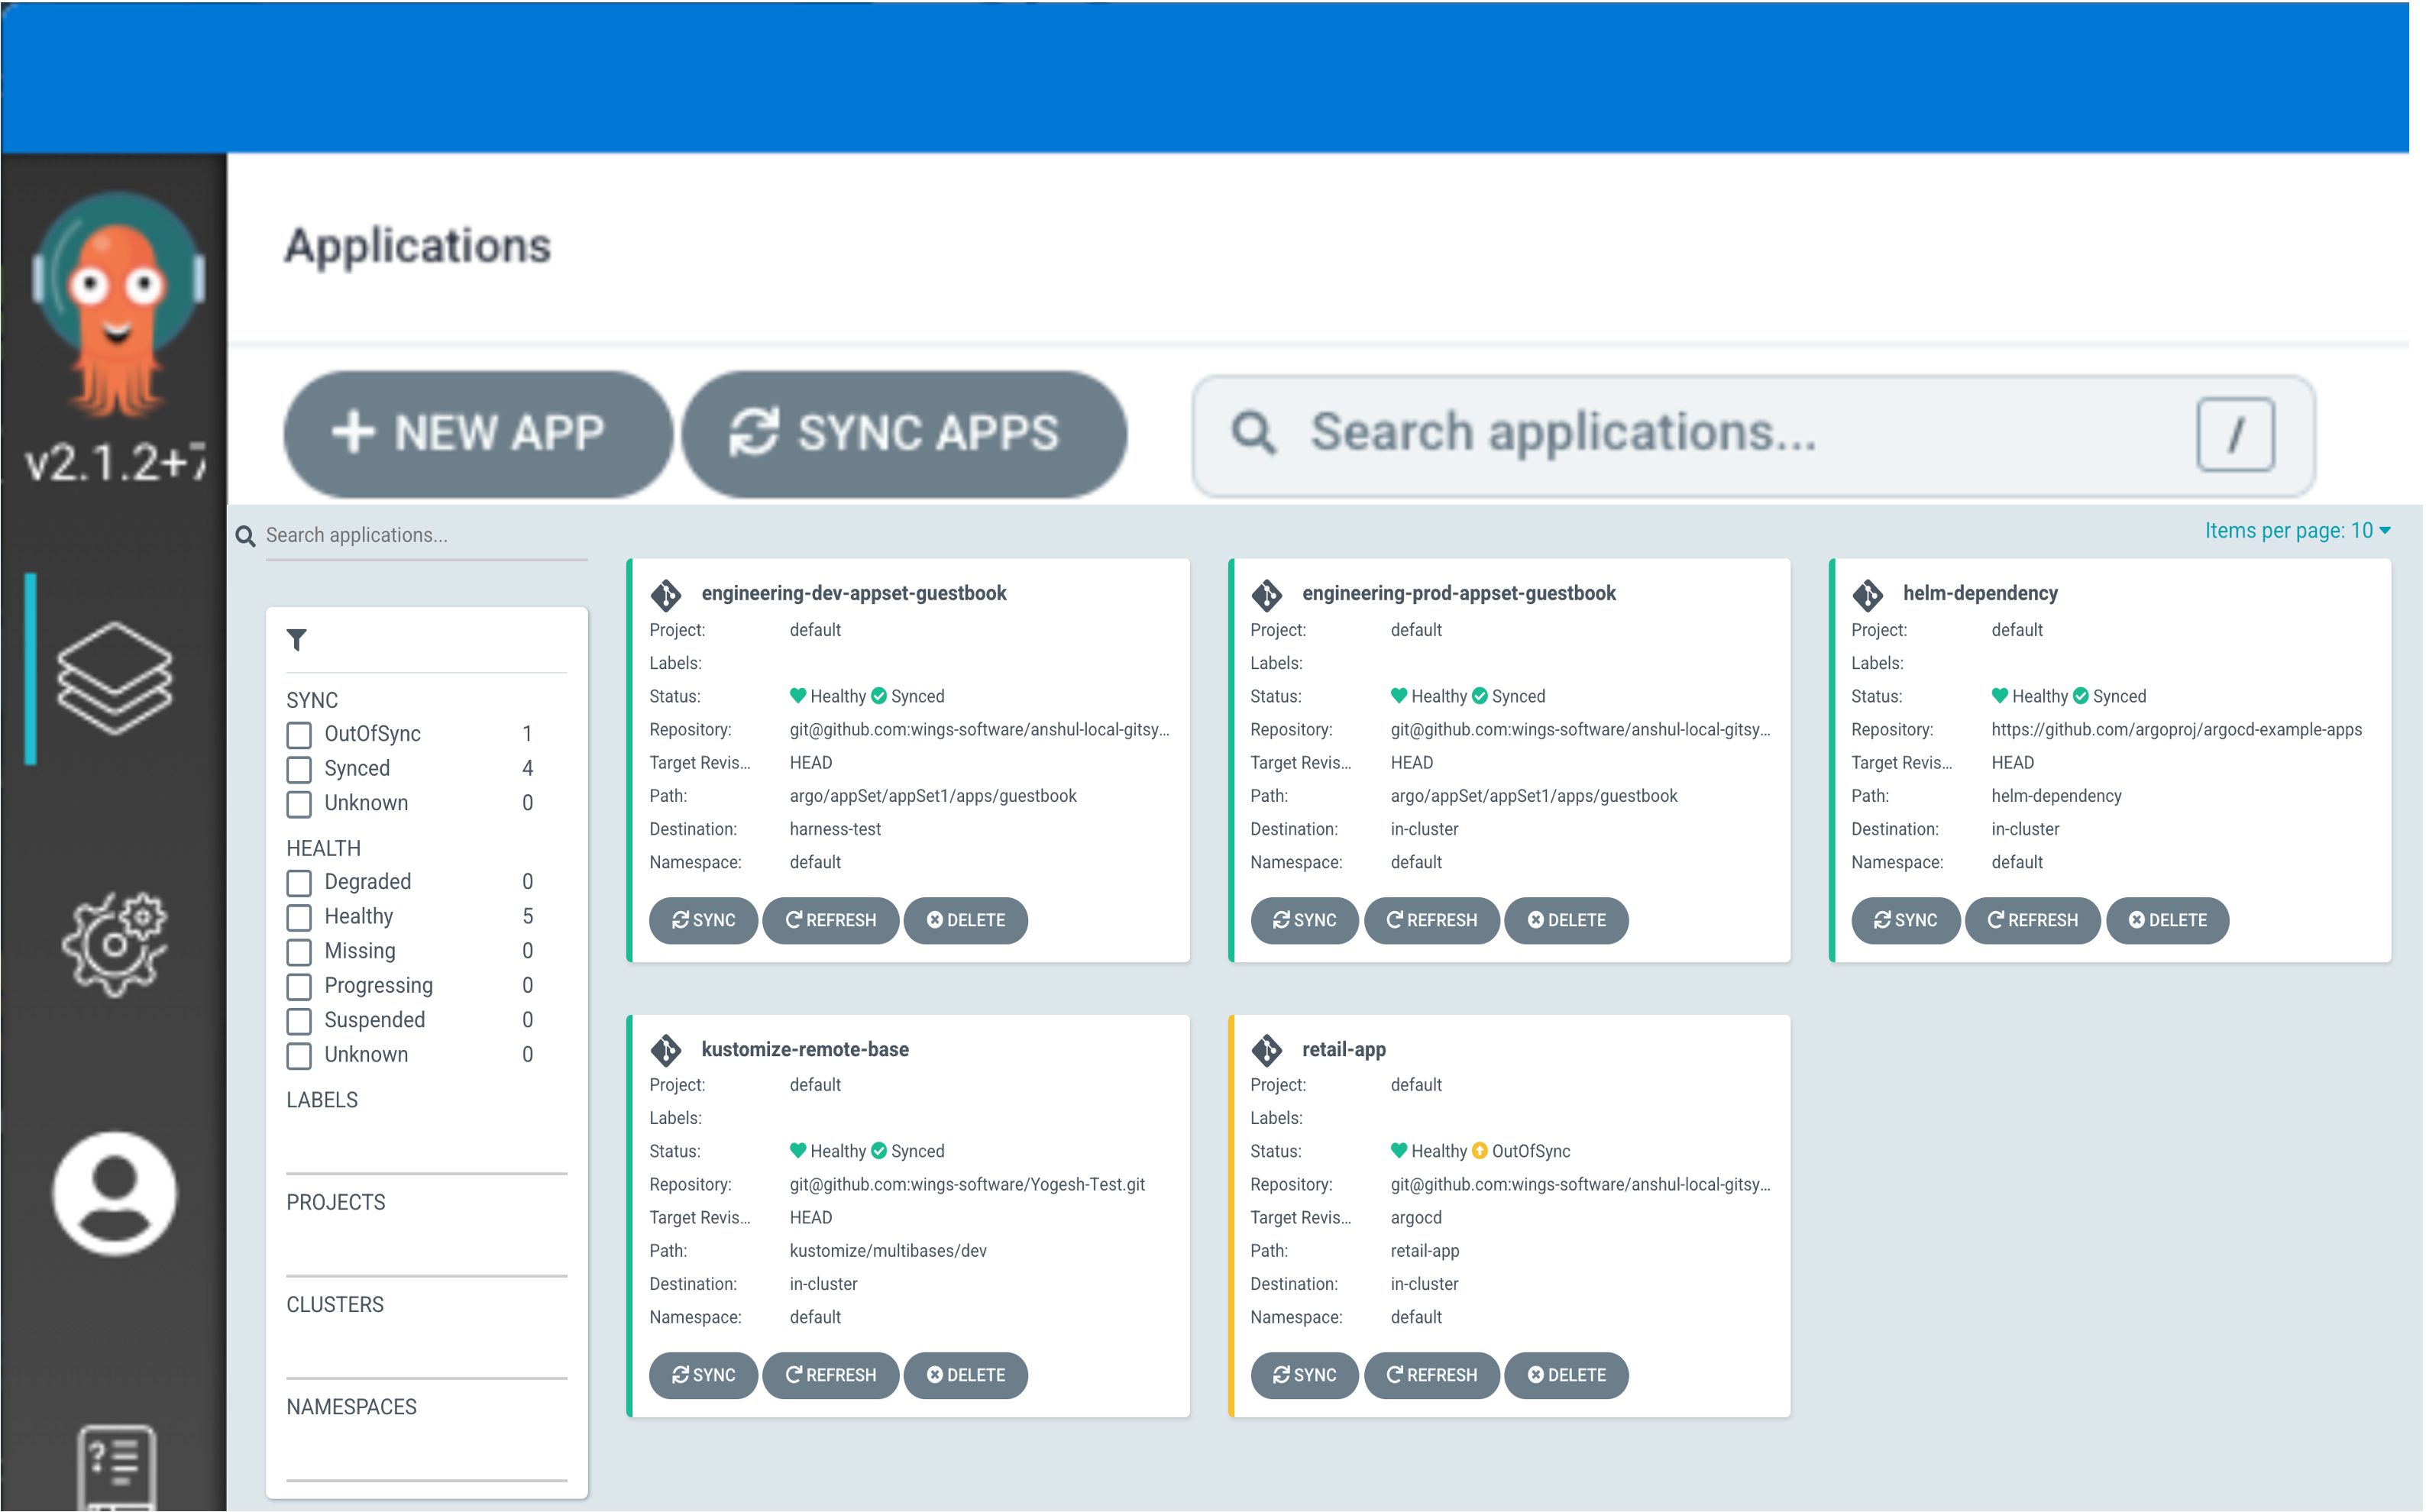
Task: Sync the engineering-dev-appset-guestbook application
Action: point(703,920)
